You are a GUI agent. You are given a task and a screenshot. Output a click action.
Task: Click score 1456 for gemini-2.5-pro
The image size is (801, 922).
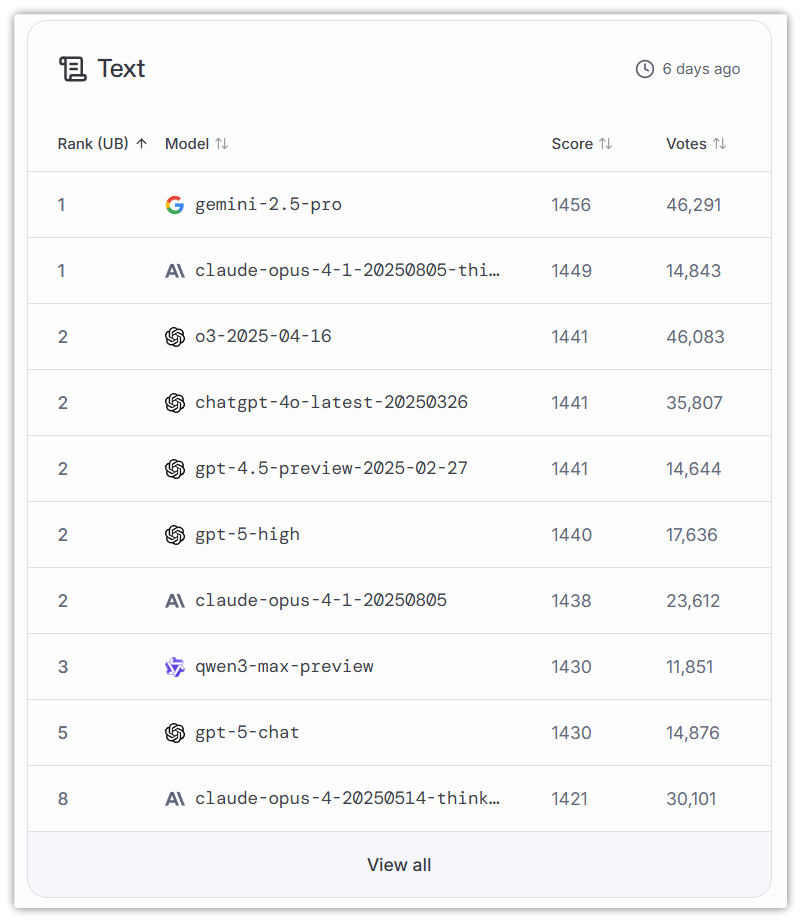(x=571, y=205)
